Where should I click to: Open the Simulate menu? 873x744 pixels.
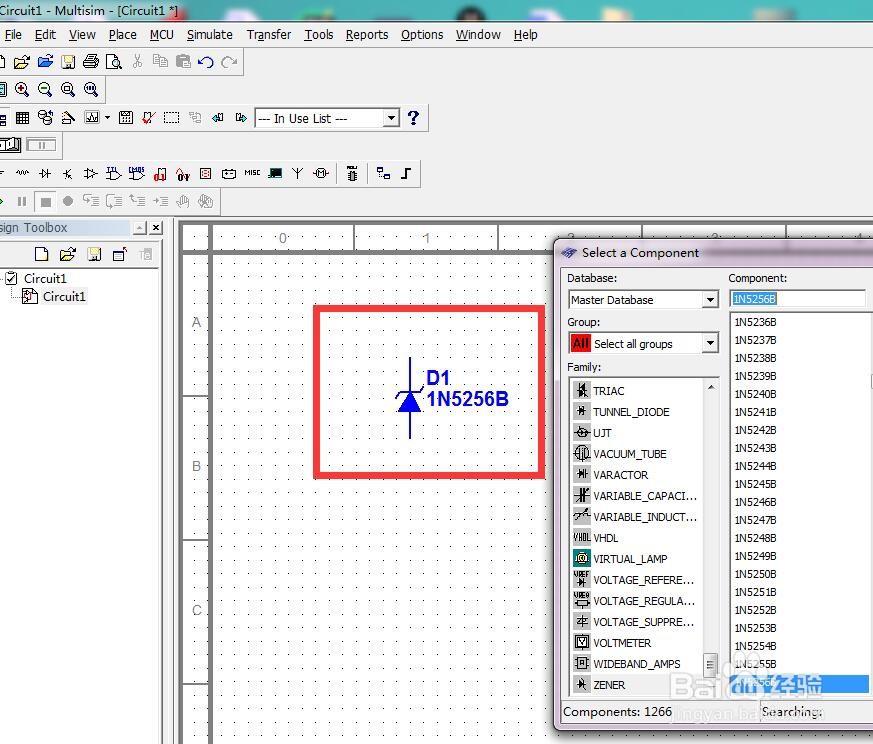pyautogui.click(x=209, y=35)
